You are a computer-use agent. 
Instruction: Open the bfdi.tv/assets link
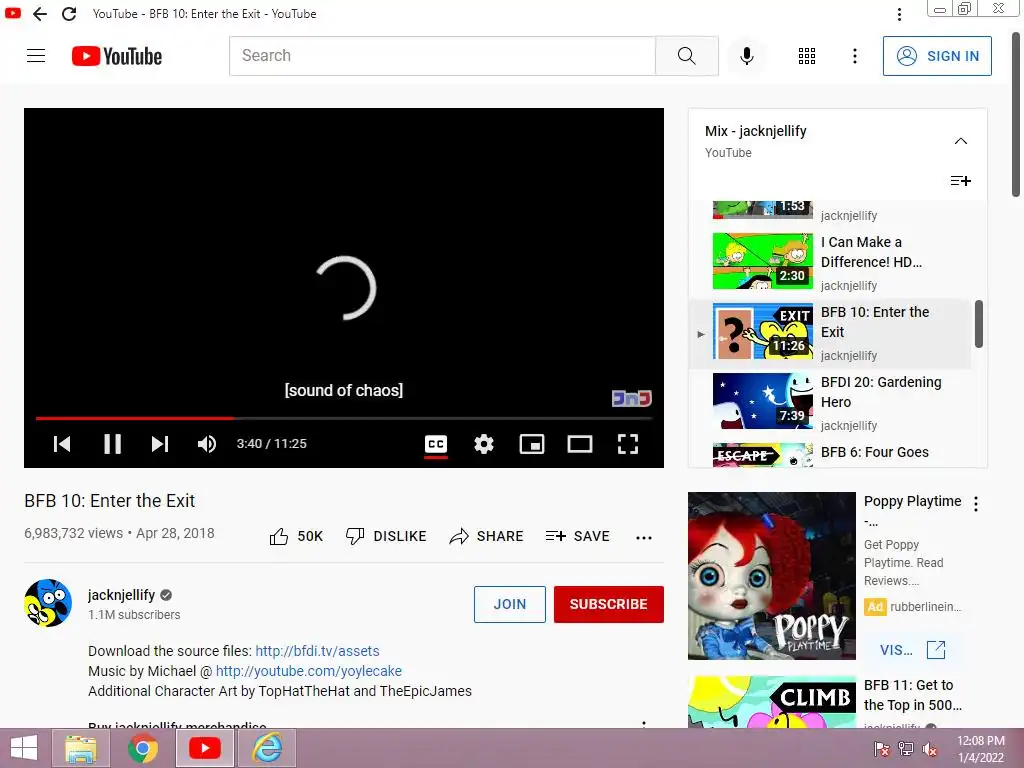[317, 651]
